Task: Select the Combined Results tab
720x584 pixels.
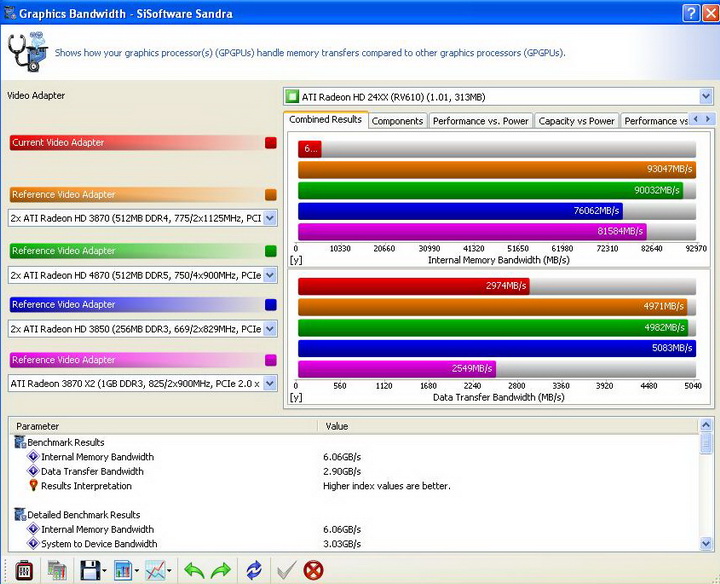Action: click(326, 120)
